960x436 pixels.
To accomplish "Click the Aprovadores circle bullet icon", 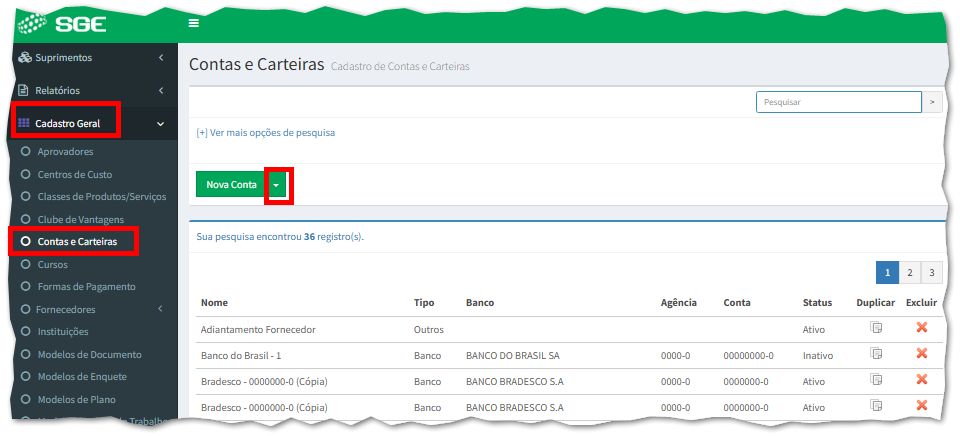I will point(25,151).
